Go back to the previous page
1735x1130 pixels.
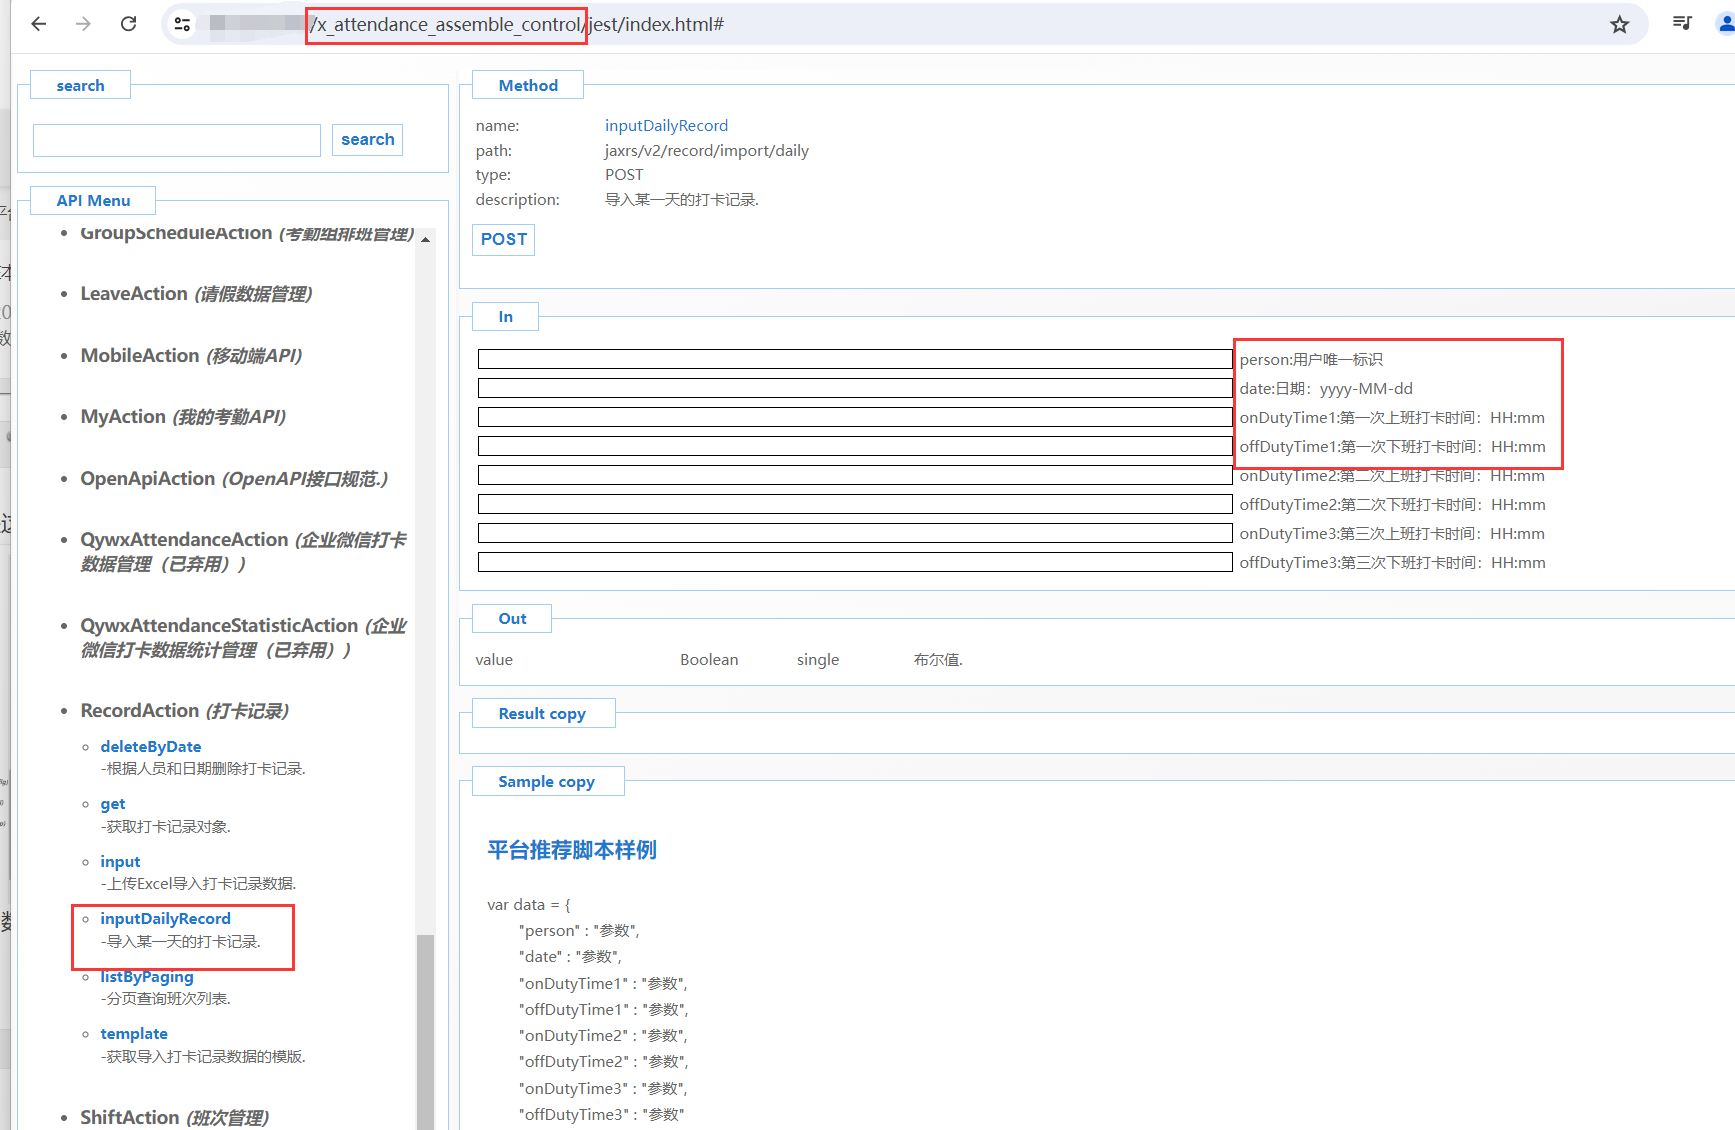coord(39,24)
